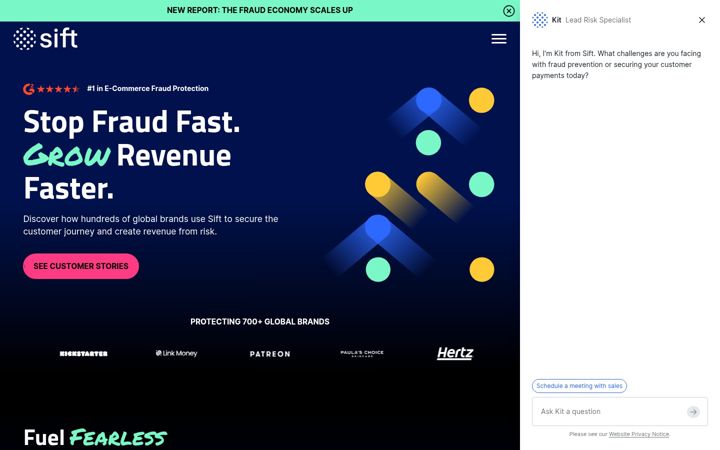Open the hamburger navigation menu

coord(499,39)
